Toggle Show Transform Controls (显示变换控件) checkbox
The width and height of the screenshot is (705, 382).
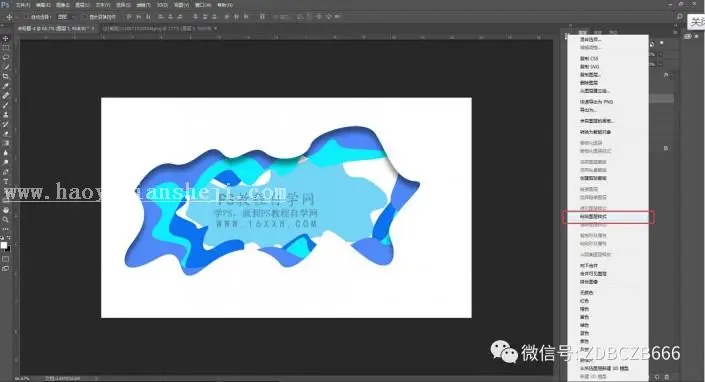coord(84,17)
